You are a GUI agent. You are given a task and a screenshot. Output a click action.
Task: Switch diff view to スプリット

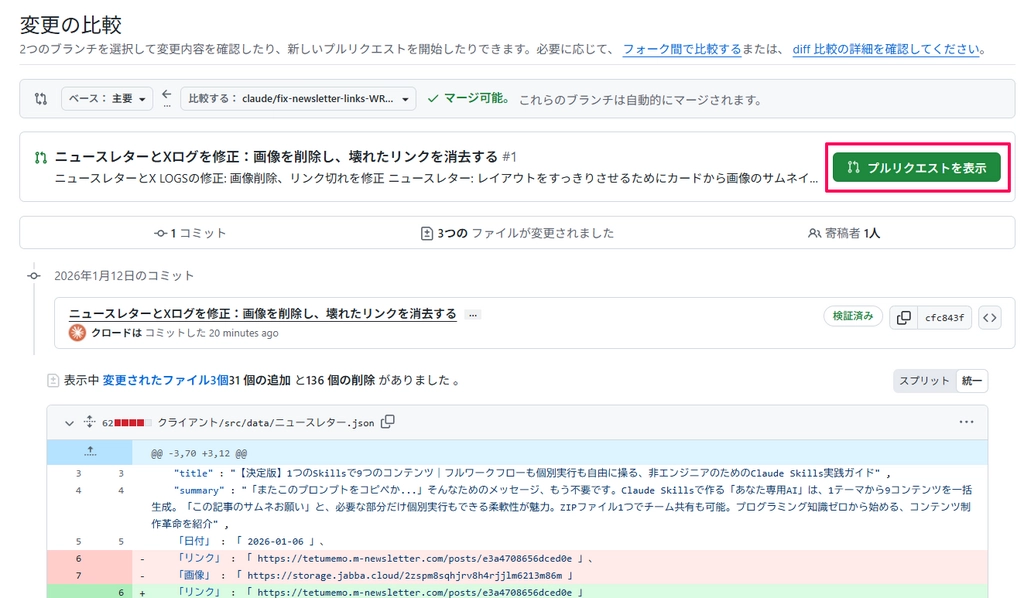(x=924, y=381)
